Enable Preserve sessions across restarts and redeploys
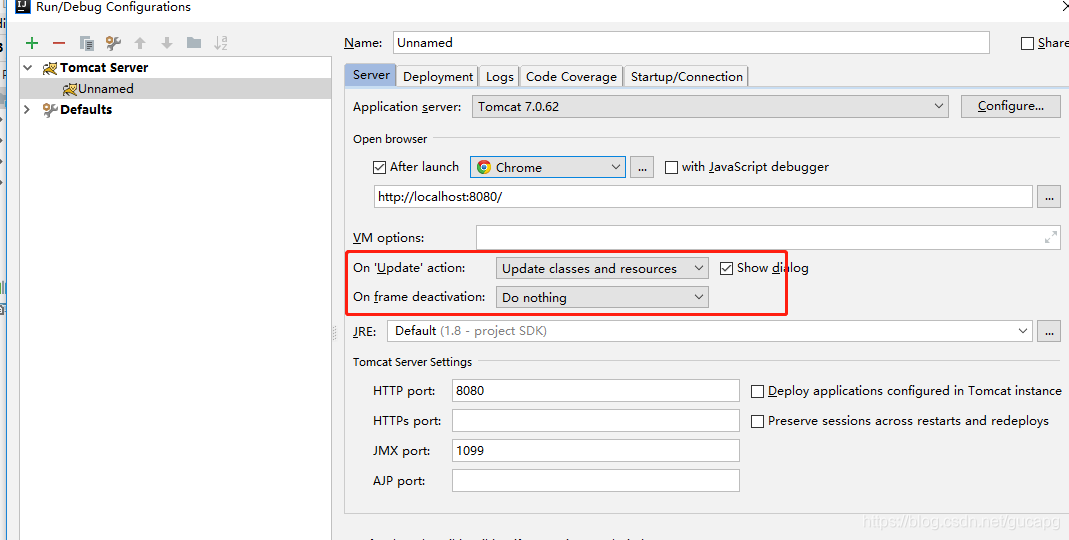This screenshot has height=540, width=1069. 757,421
